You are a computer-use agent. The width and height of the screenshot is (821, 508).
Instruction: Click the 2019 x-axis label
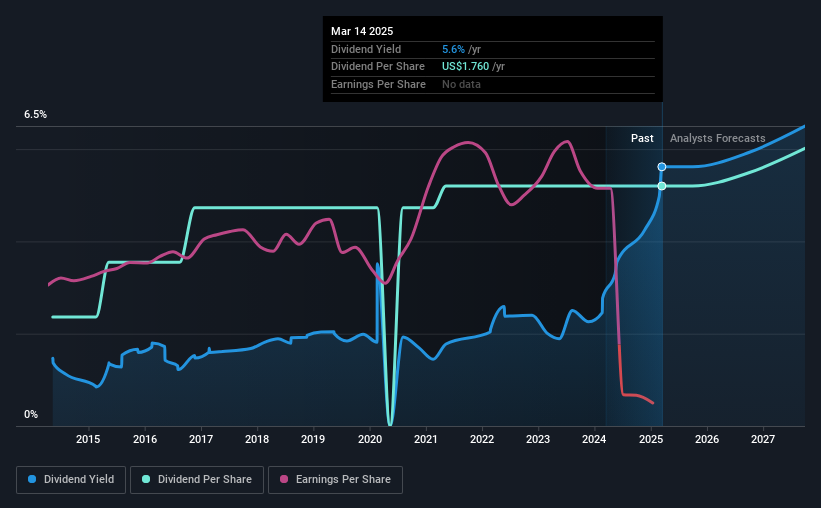pos(313,439)
